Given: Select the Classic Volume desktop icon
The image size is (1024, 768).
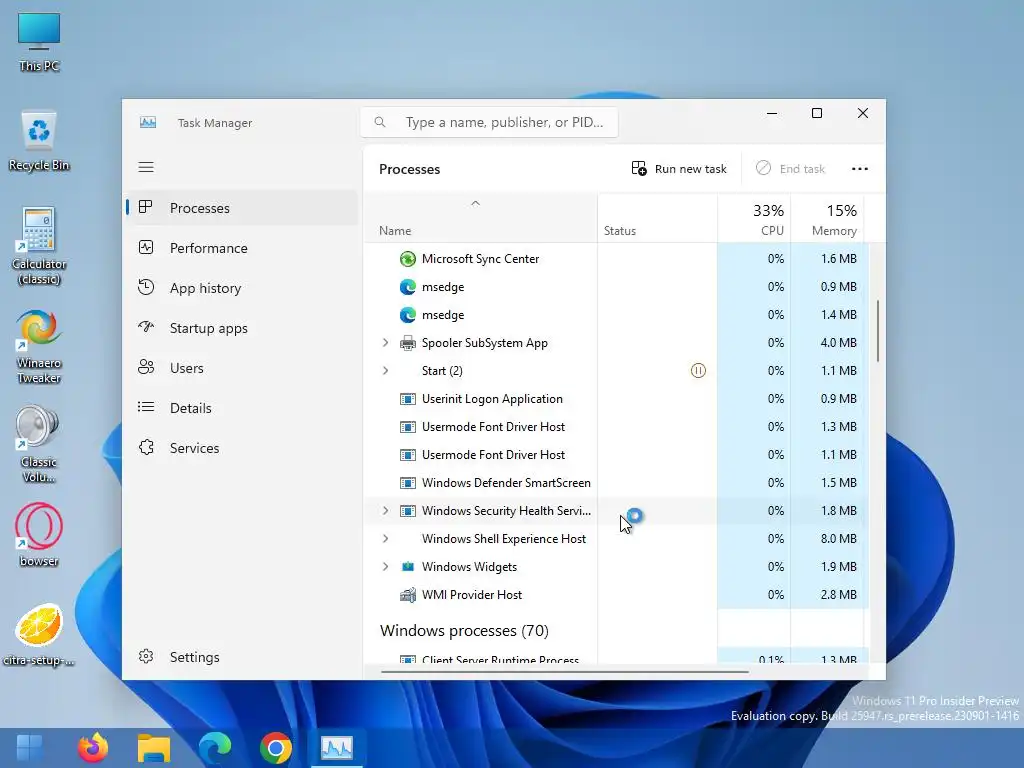Looking at the screenshot, I should coord(39,444).
